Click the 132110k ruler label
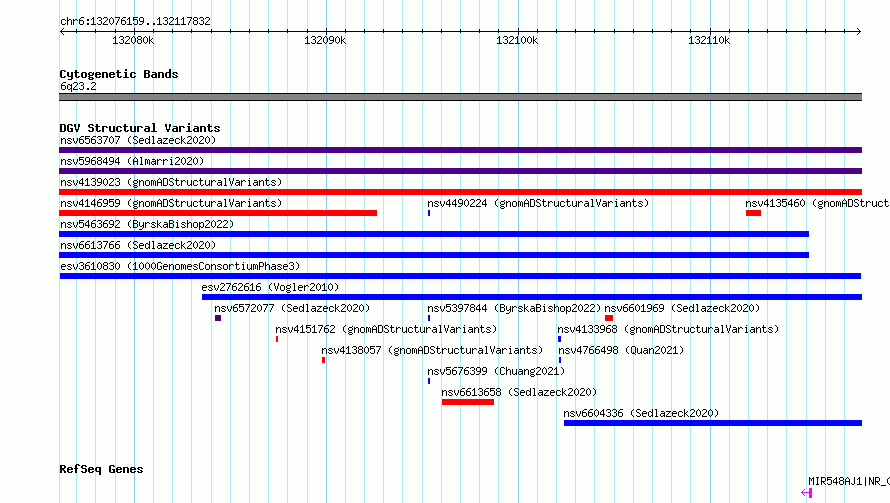This screenshot has height=503, width=890. 709,40
